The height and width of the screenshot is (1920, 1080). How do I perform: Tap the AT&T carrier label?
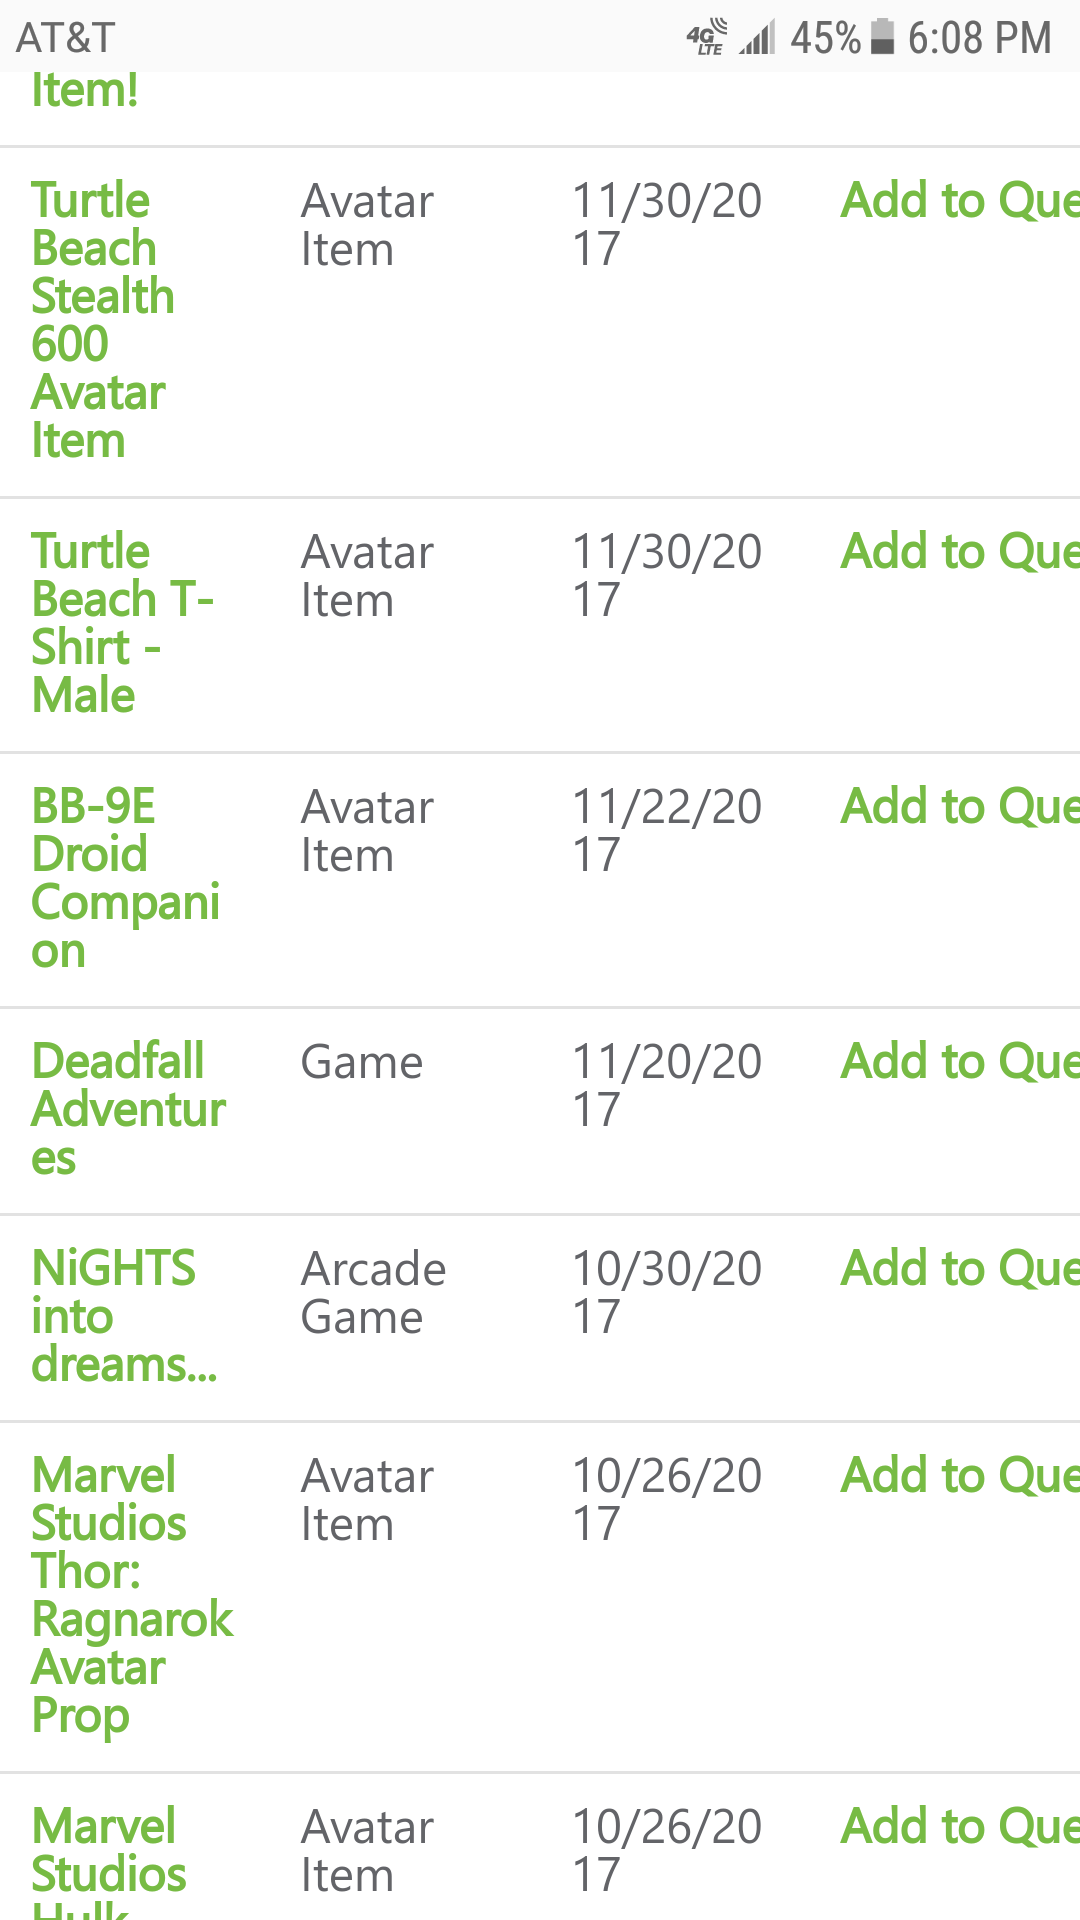(x=66, y=38)
